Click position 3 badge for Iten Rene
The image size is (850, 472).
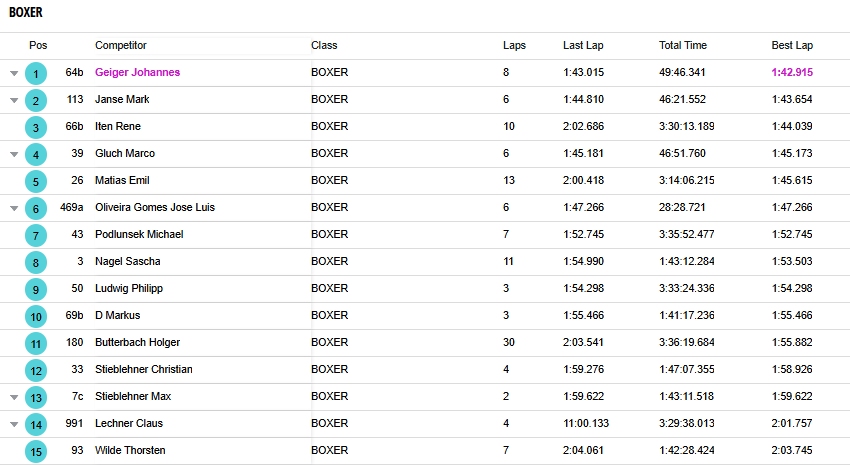click(x=36, y=127)
